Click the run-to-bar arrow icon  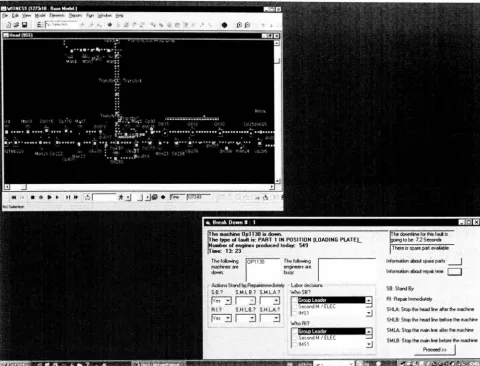click(68, 197)
